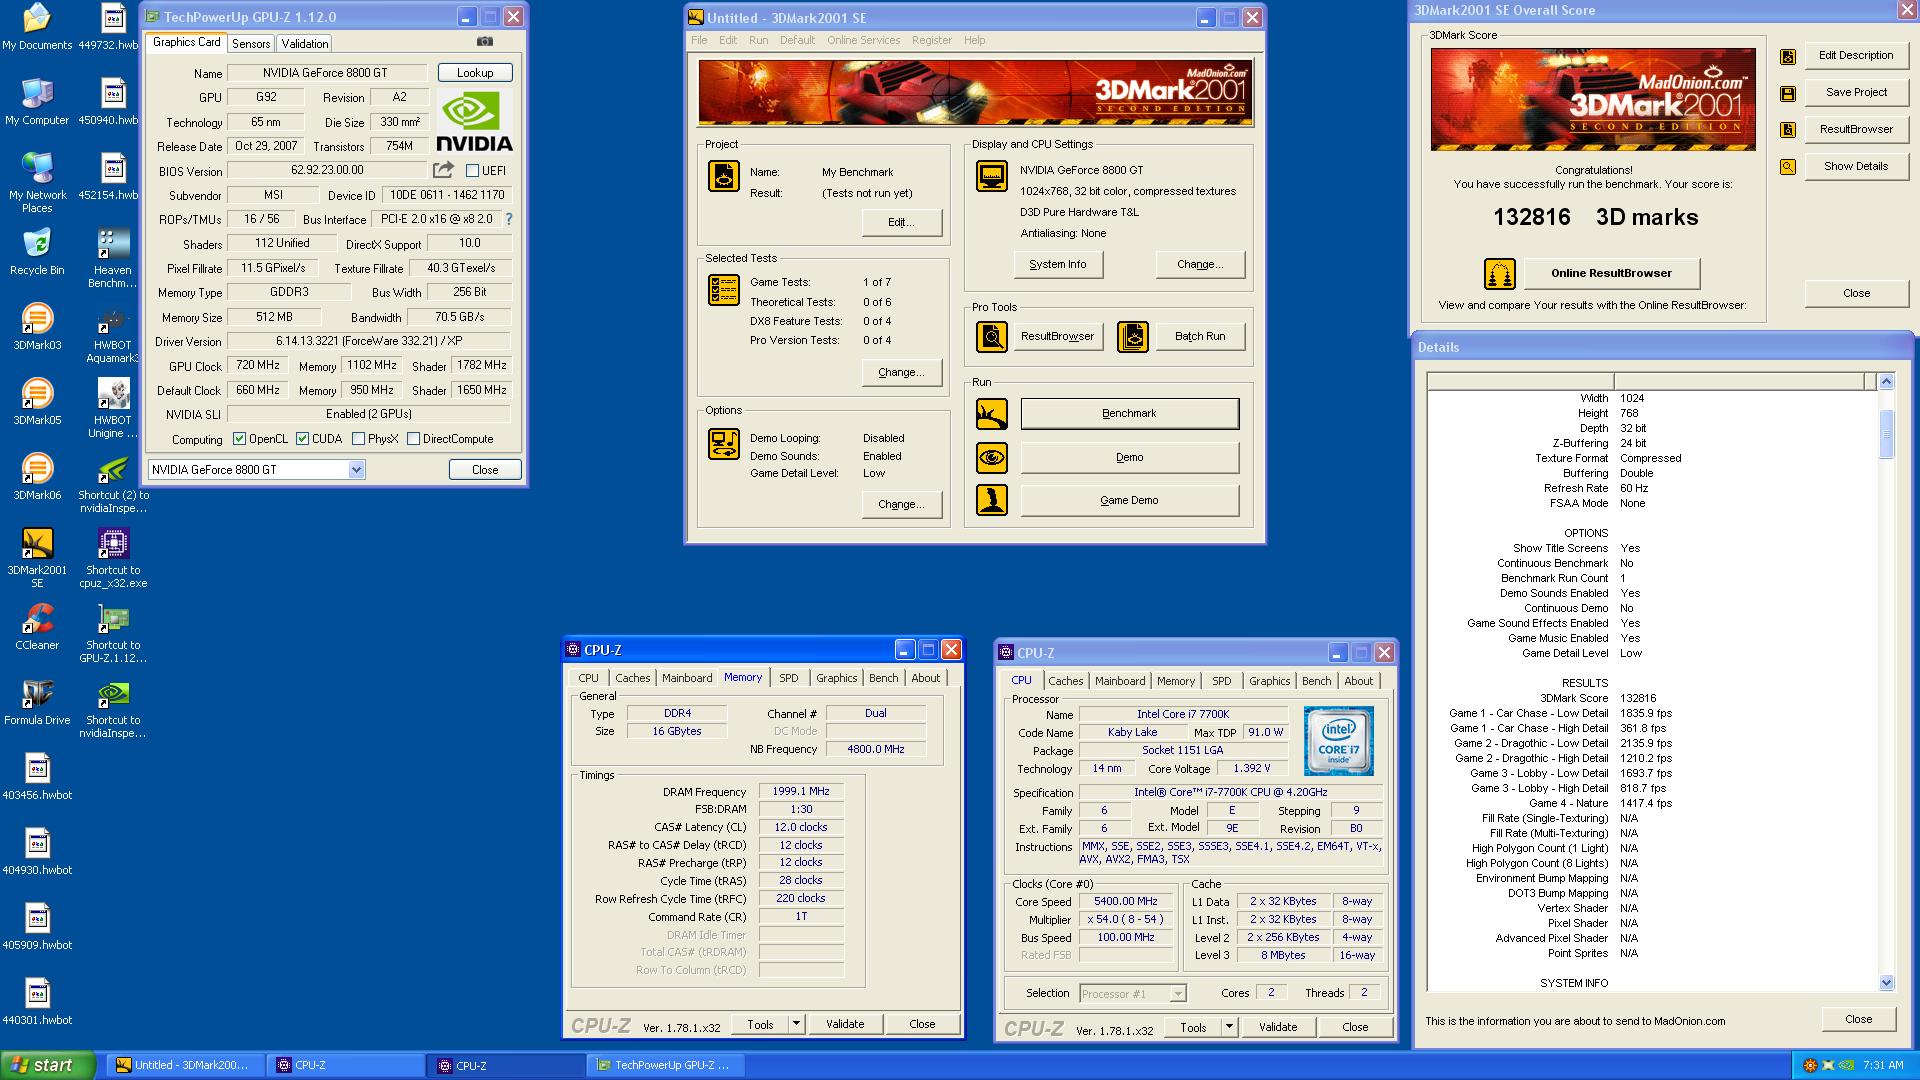Viewport: 1920px width, 1080px height.
Task: Click the Benchmark button in Run section
Action: click(1129, 413)
